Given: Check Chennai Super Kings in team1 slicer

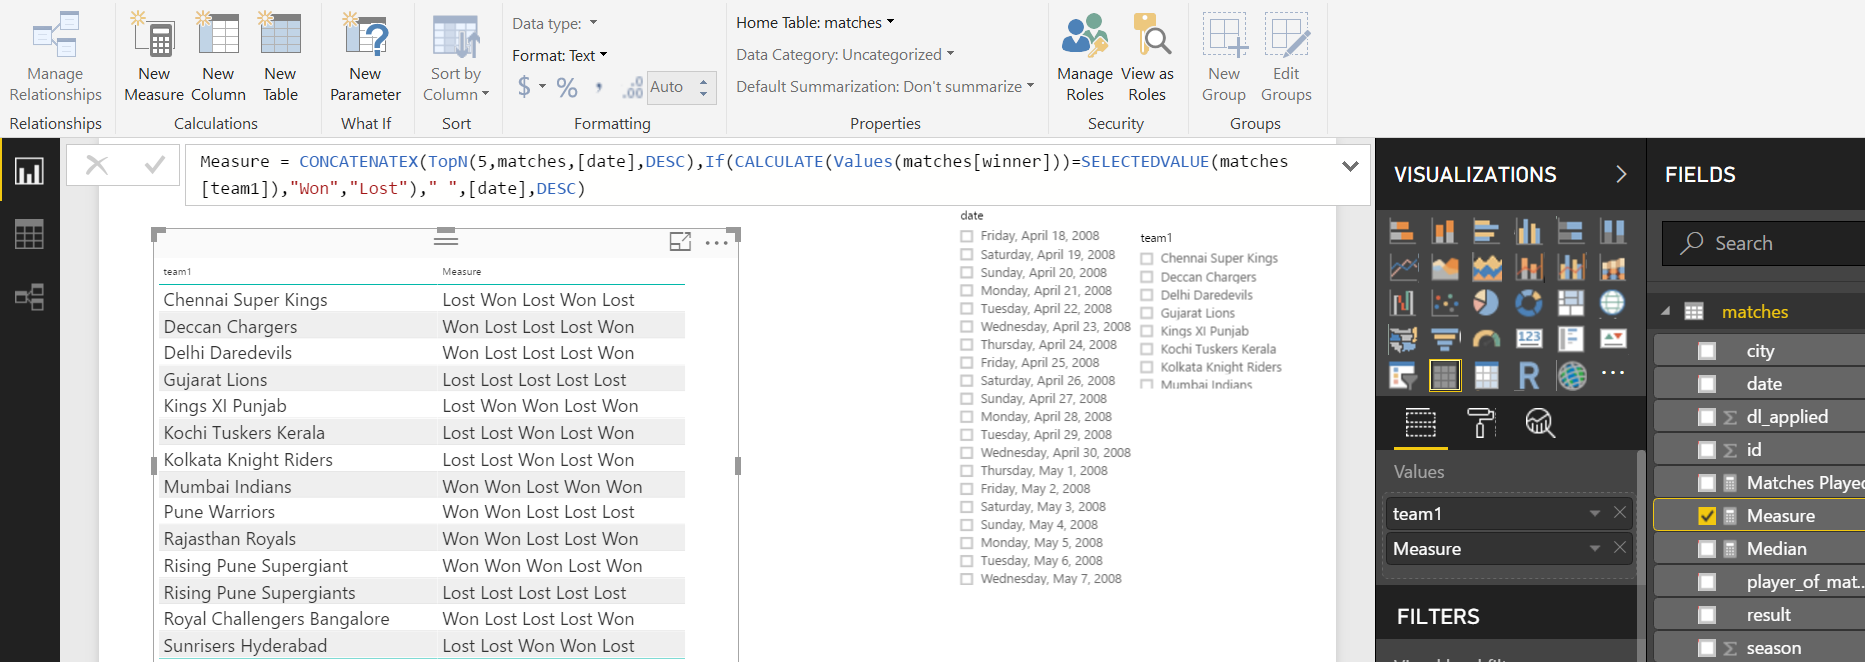Looking at the screenshot, I should click(1147, 258).
